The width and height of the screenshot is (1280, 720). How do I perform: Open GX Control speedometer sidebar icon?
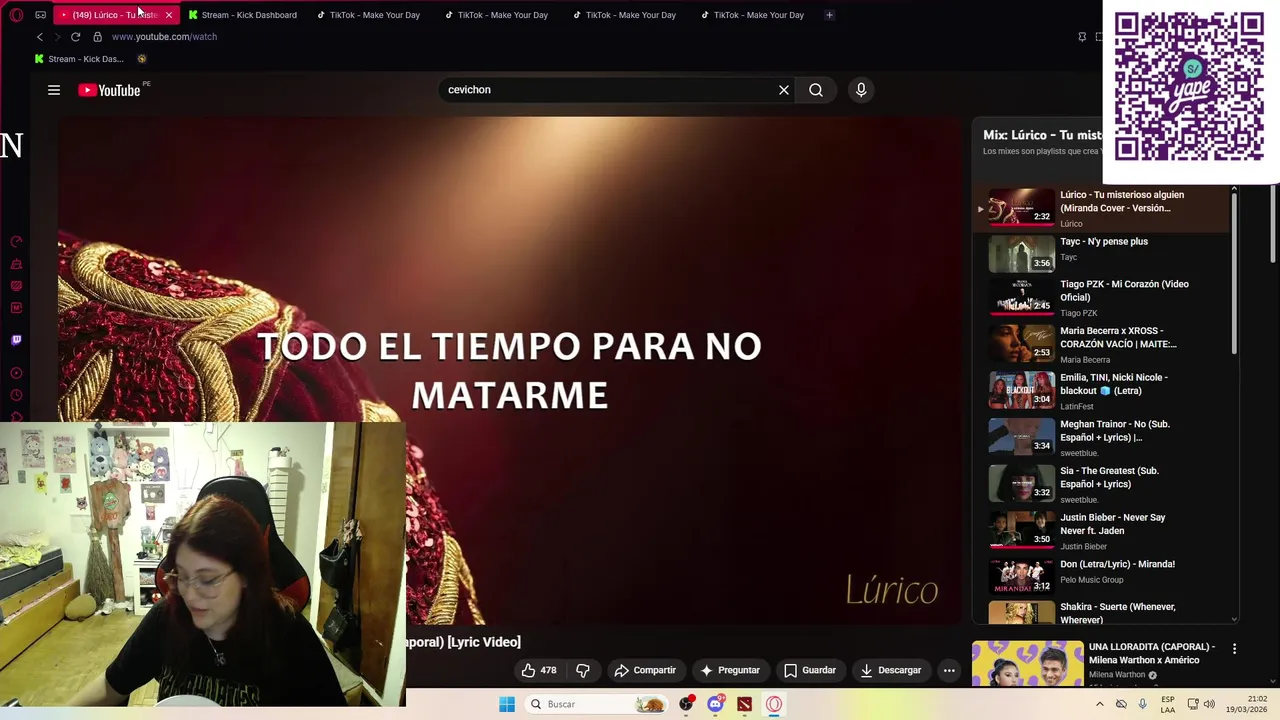(x=16, y=242)
